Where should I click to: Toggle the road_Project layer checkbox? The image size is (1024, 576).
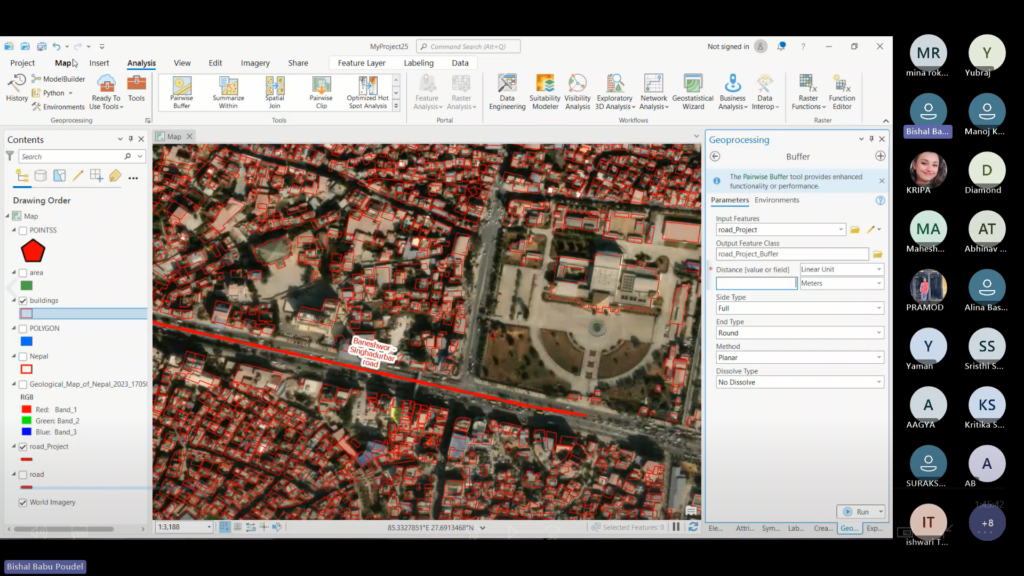[23, 447]
